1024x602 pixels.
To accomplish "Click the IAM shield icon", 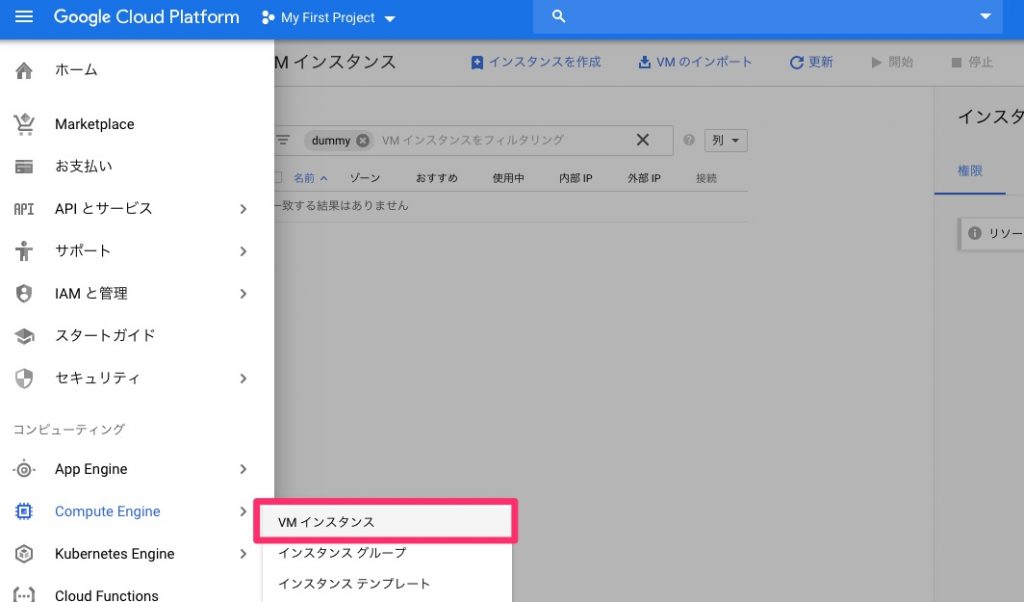I will pos(24,293).
